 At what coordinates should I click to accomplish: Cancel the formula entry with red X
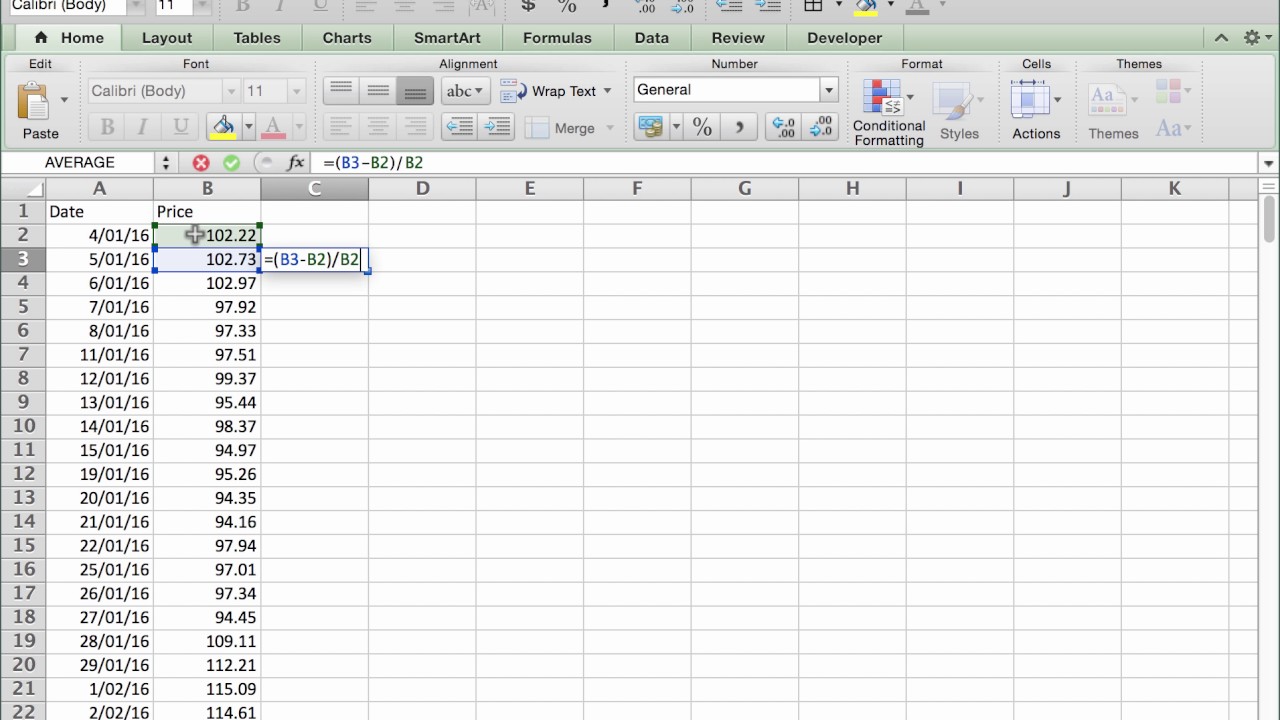[201, 163]
